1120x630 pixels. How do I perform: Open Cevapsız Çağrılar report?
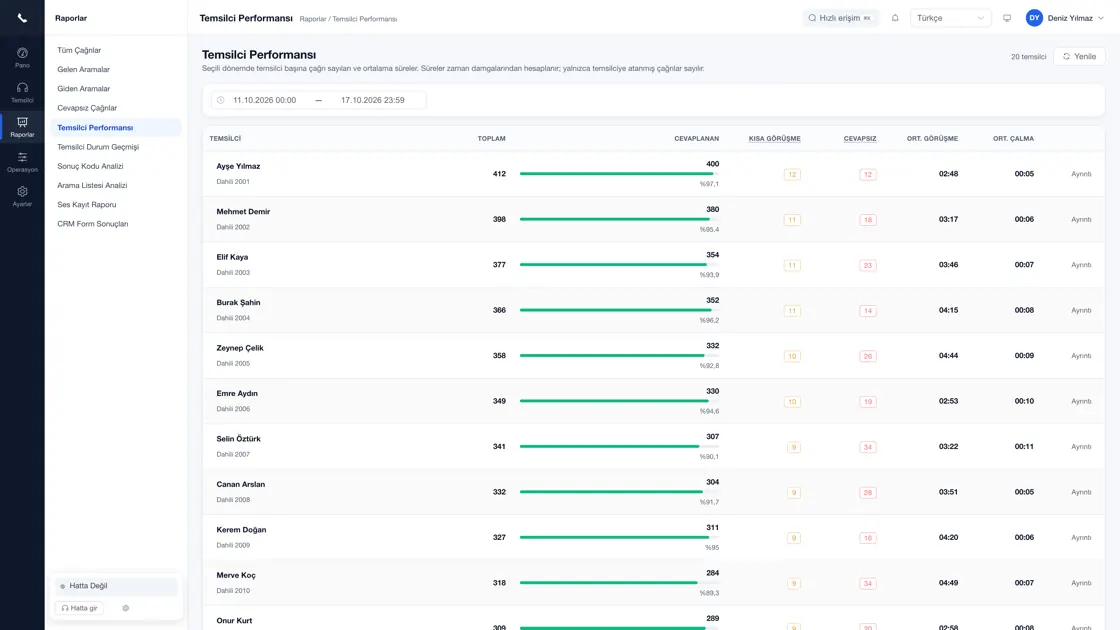[x=87, y=108]
